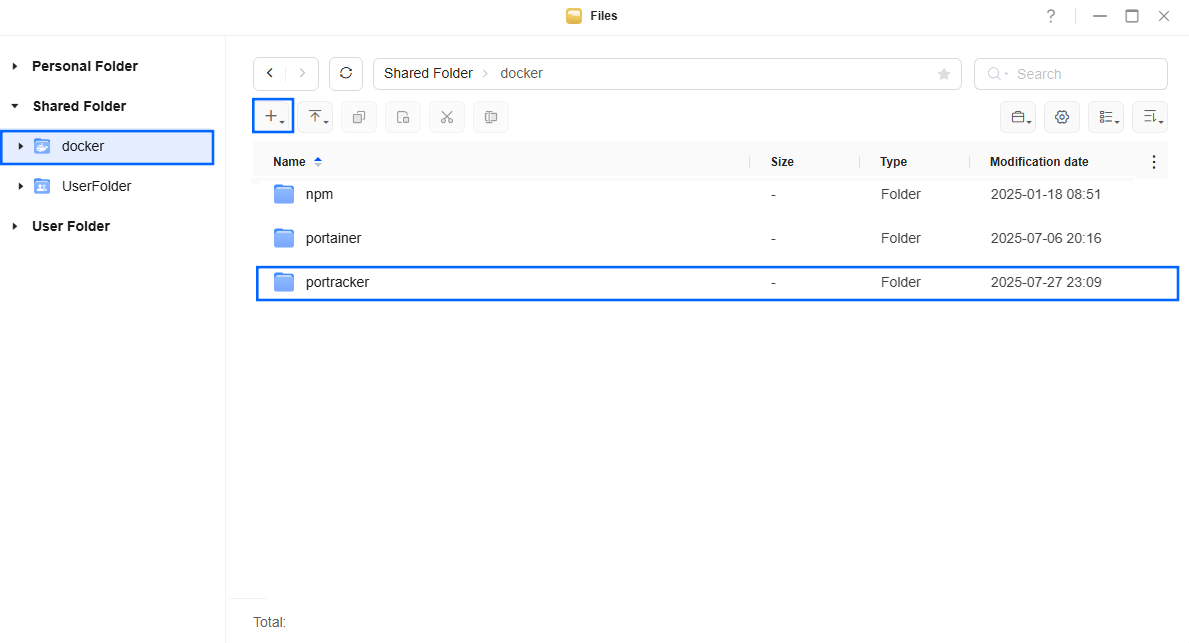The width and height of the screenshot is (1189, 643).
Task: Click the UserFolder icon in sidebar
Action: click(x=42, y=186)
